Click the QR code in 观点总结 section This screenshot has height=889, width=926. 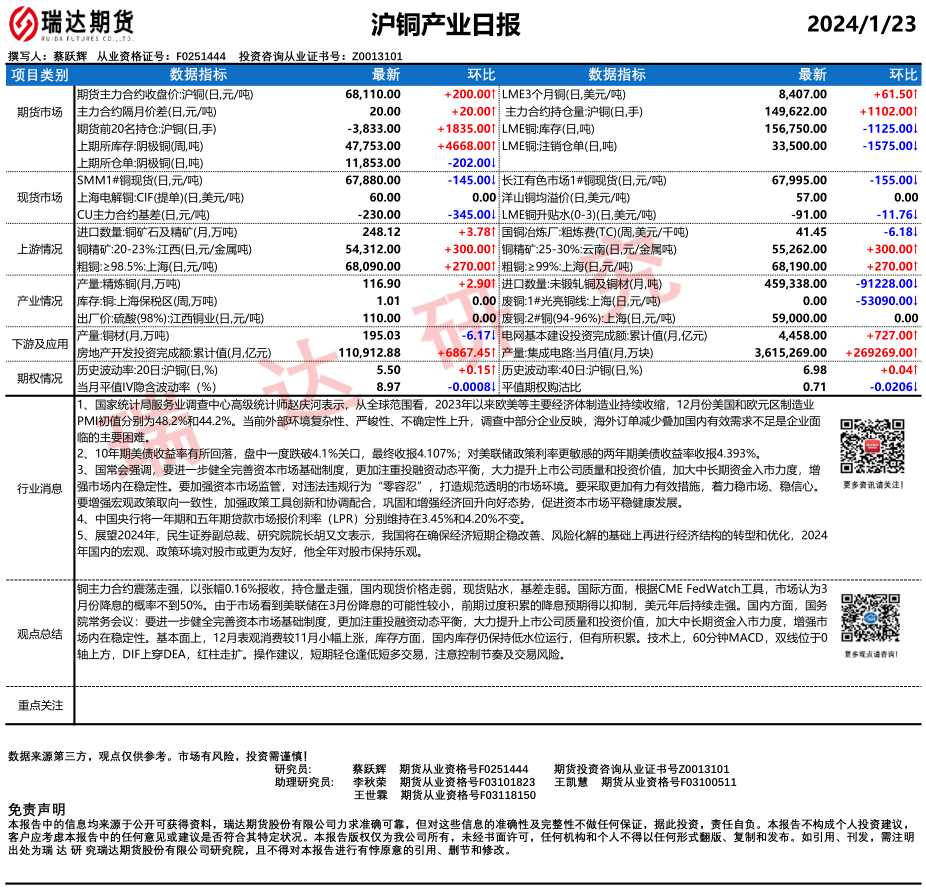click(x=864, y=617)
